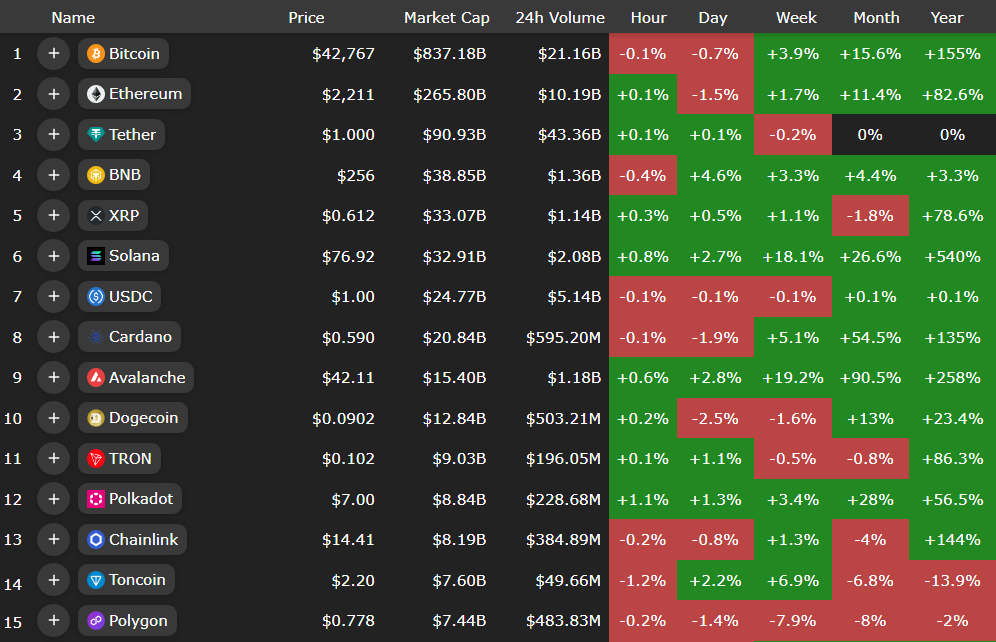Click BNB's price value $256
Screen dimensions: 996x642
(x=355, y=175)
